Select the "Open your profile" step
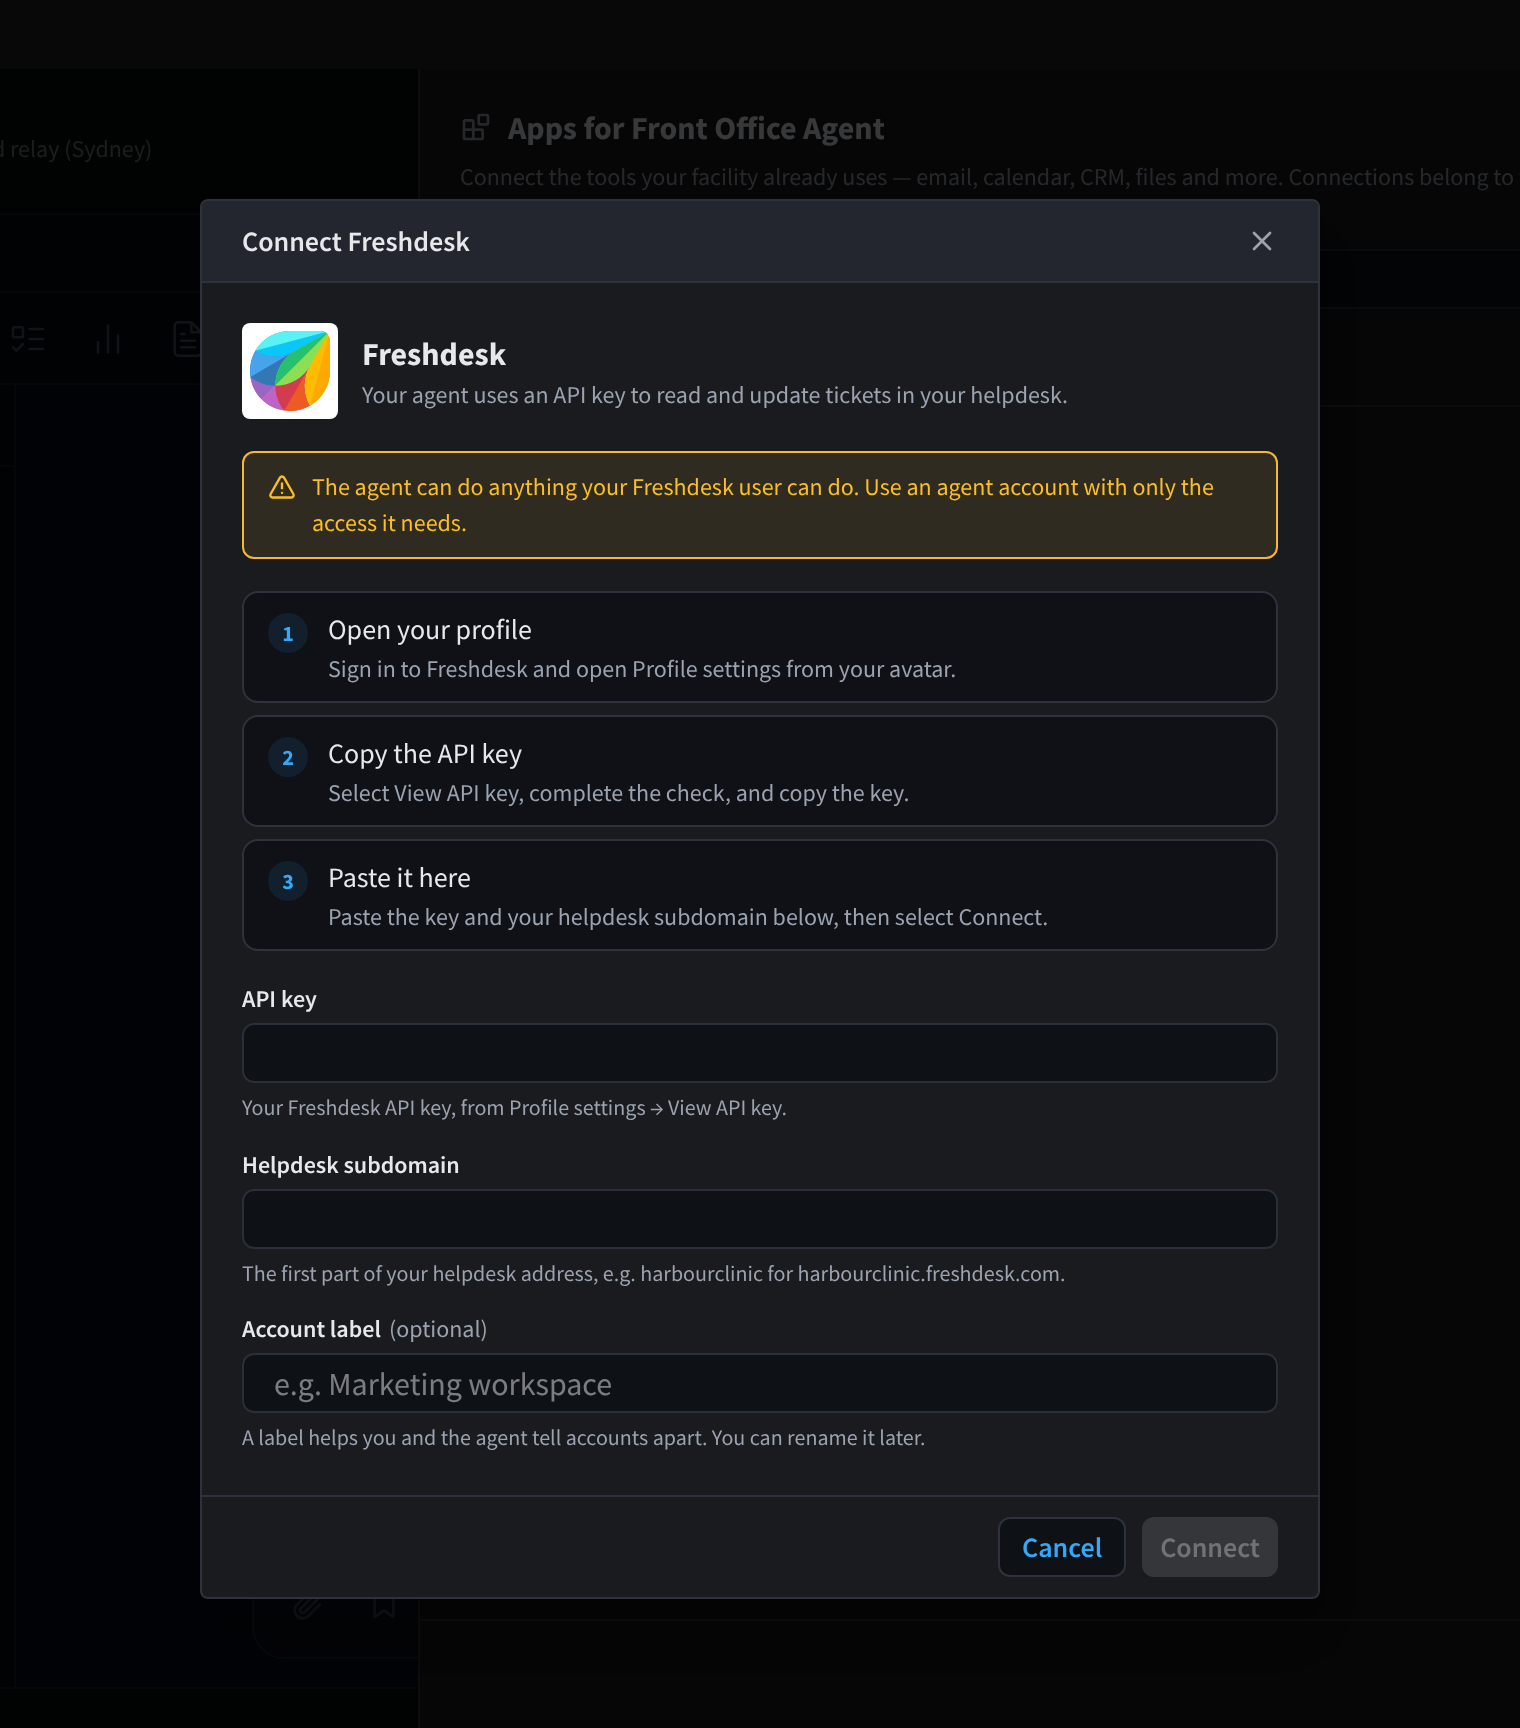The height and width of the screenshot is (1728, 1520). click(759, 647)
